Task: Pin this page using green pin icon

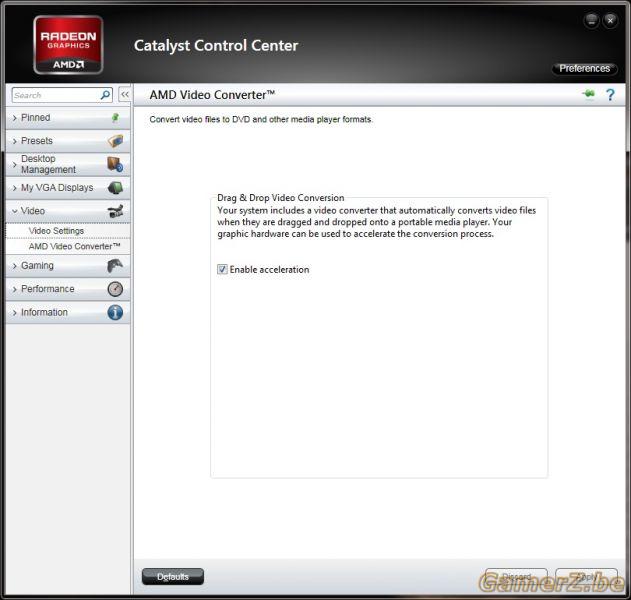Action: (588, 94)
